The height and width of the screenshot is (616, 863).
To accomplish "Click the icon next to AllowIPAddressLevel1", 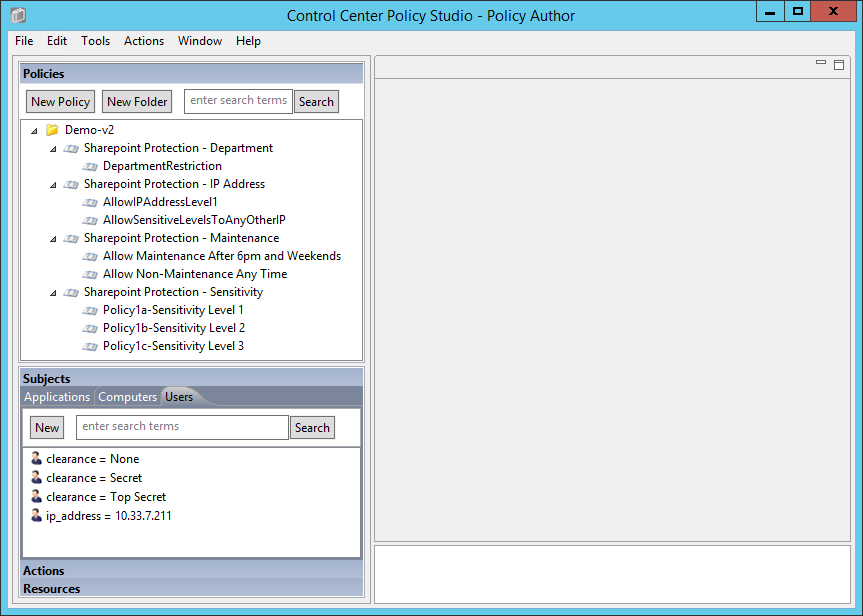I will tap(90, 203).
